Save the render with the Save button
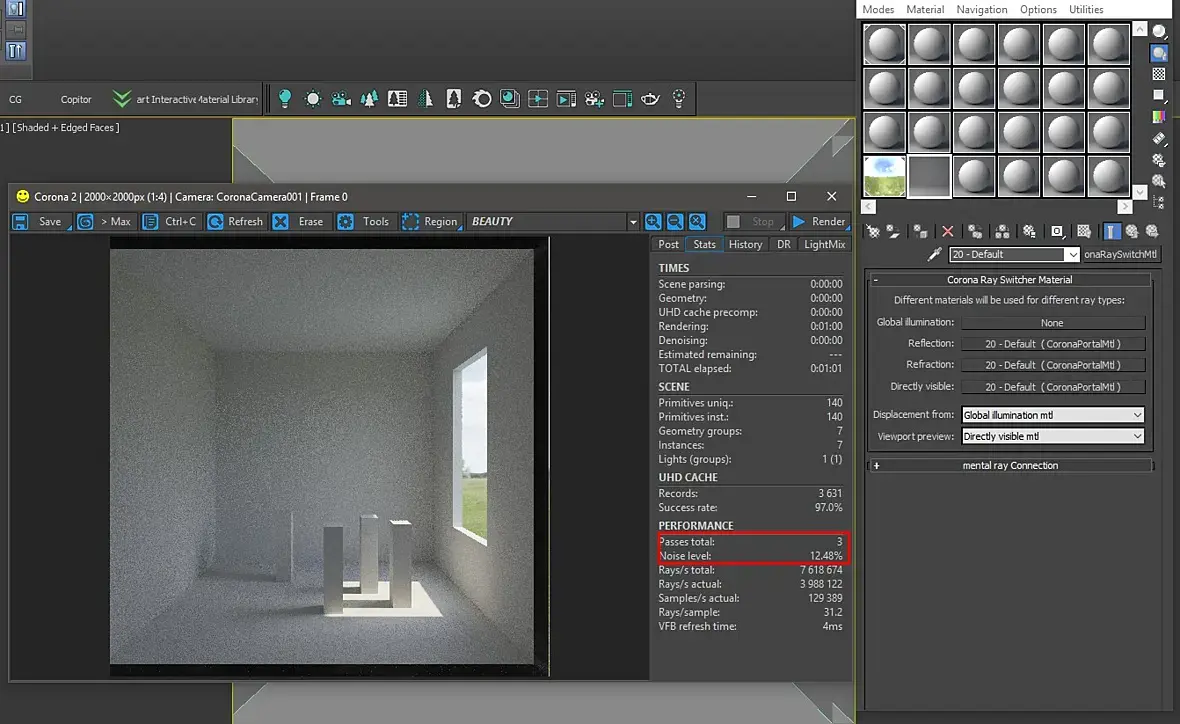Screen dimensions: 1180x724 (41, 221)
